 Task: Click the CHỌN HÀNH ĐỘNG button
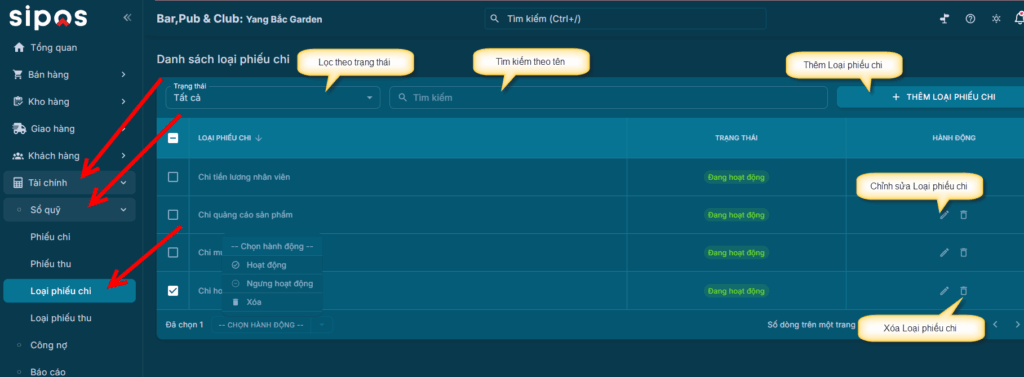[x=261, y=325]
